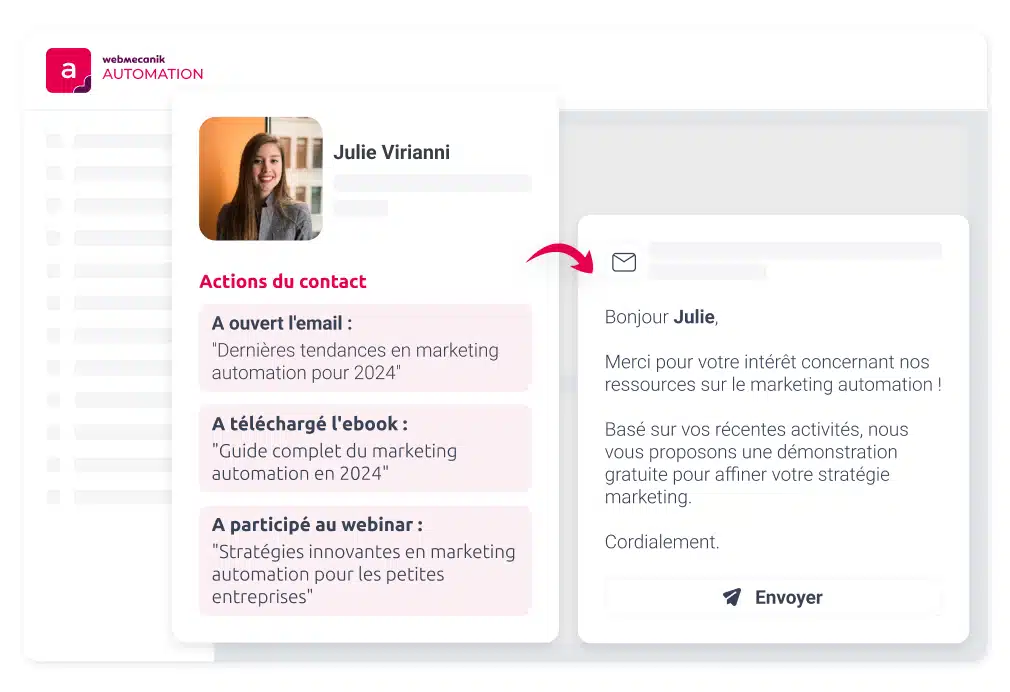Open the "A participé au webinar" action card
This screenshot has width=1010, height=692.
[365, 561]
